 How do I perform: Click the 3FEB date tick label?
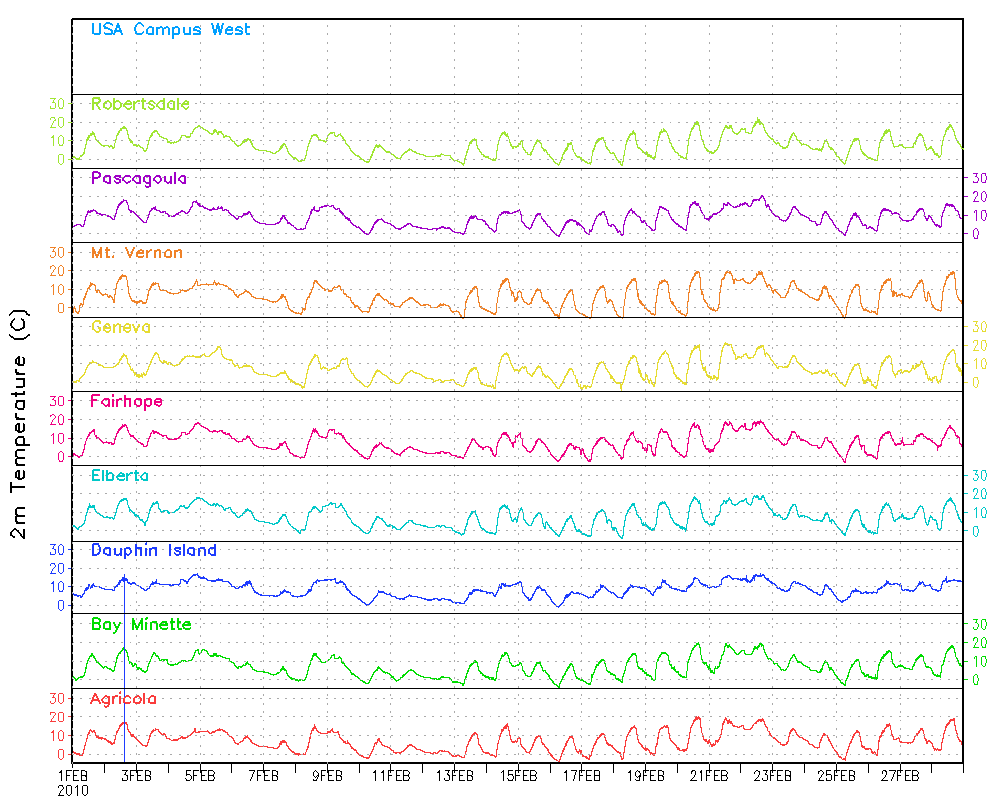[x=136, y=776]
